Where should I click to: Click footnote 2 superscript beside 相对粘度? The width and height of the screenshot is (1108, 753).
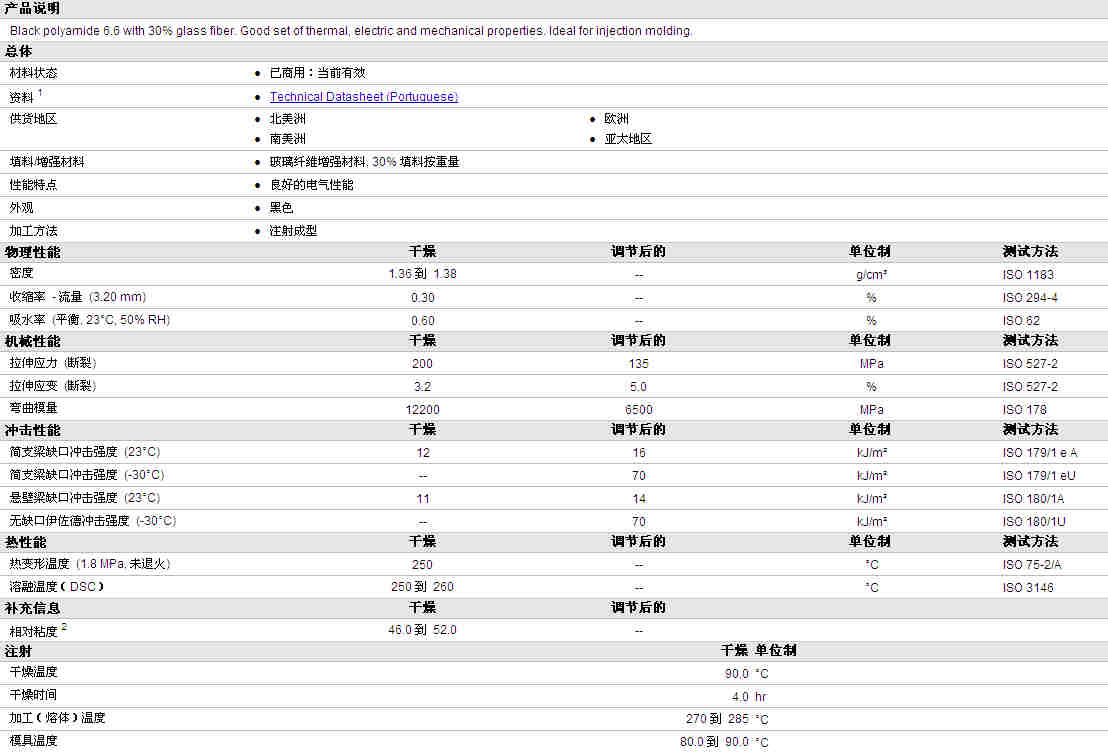click(x=64, y=626)
